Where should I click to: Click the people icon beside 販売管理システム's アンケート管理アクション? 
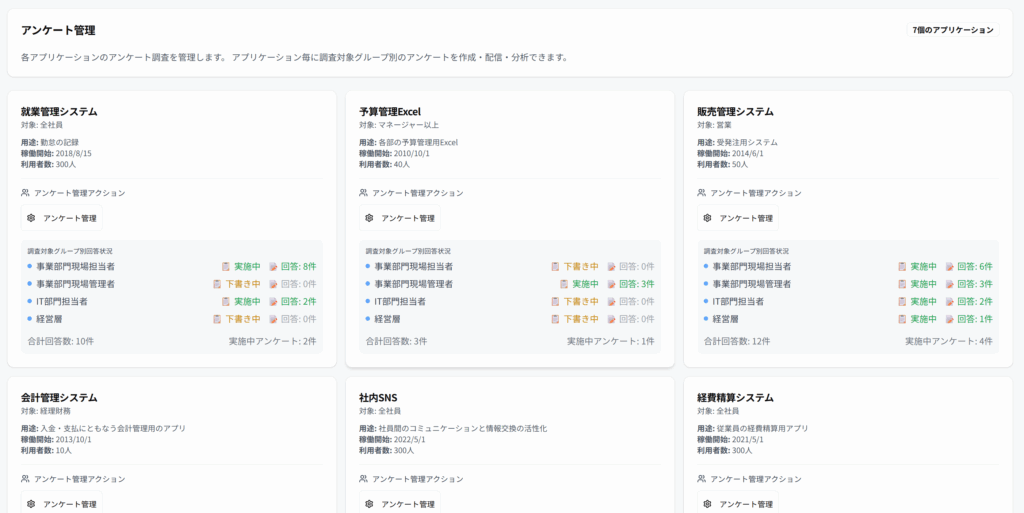[x=702, y=193]
